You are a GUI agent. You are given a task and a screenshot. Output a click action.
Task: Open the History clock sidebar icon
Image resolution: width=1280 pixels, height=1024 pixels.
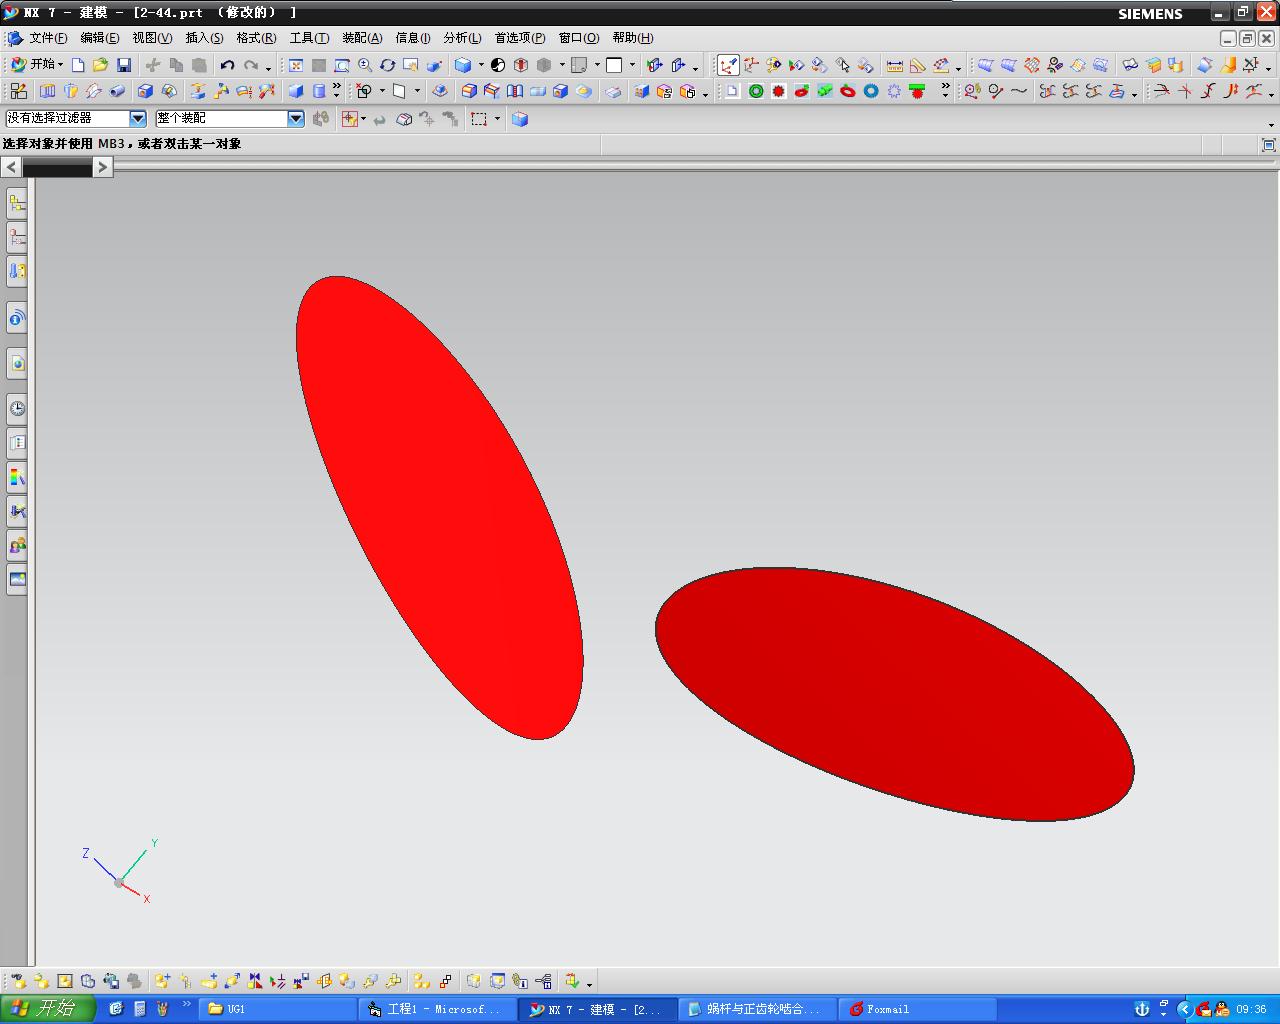coord(17,408)
